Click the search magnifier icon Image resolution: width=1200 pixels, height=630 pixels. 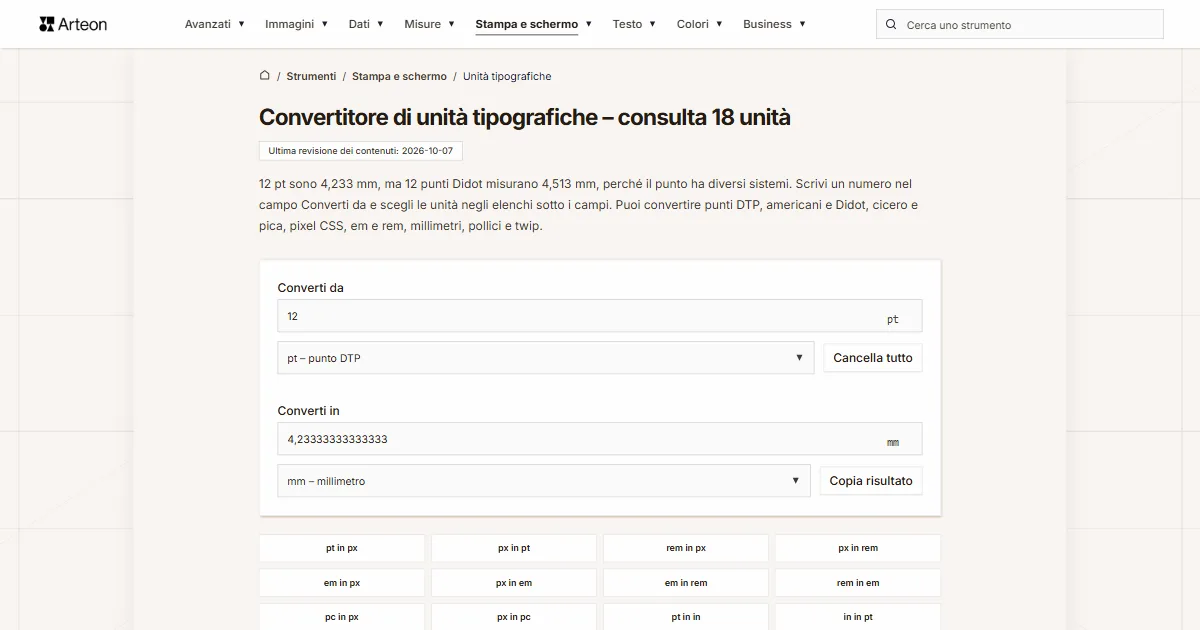pos(892,24)
